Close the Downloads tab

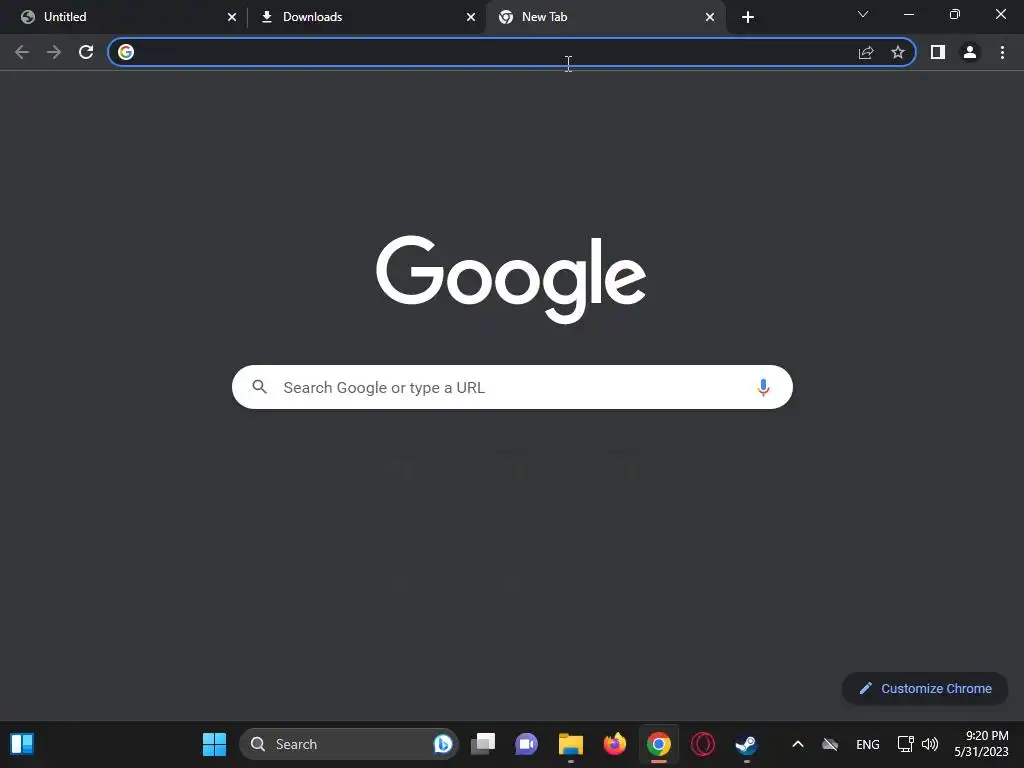pos(471,17)
